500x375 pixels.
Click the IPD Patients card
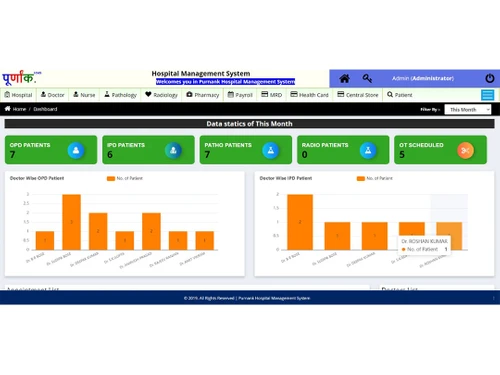(x=148, y=150)
